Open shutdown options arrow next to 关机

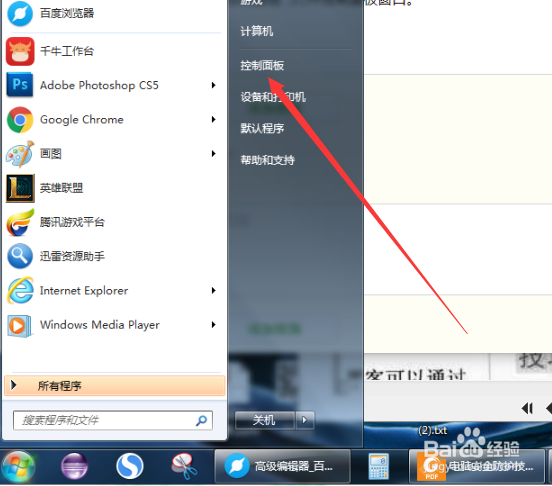coord(305,420)
